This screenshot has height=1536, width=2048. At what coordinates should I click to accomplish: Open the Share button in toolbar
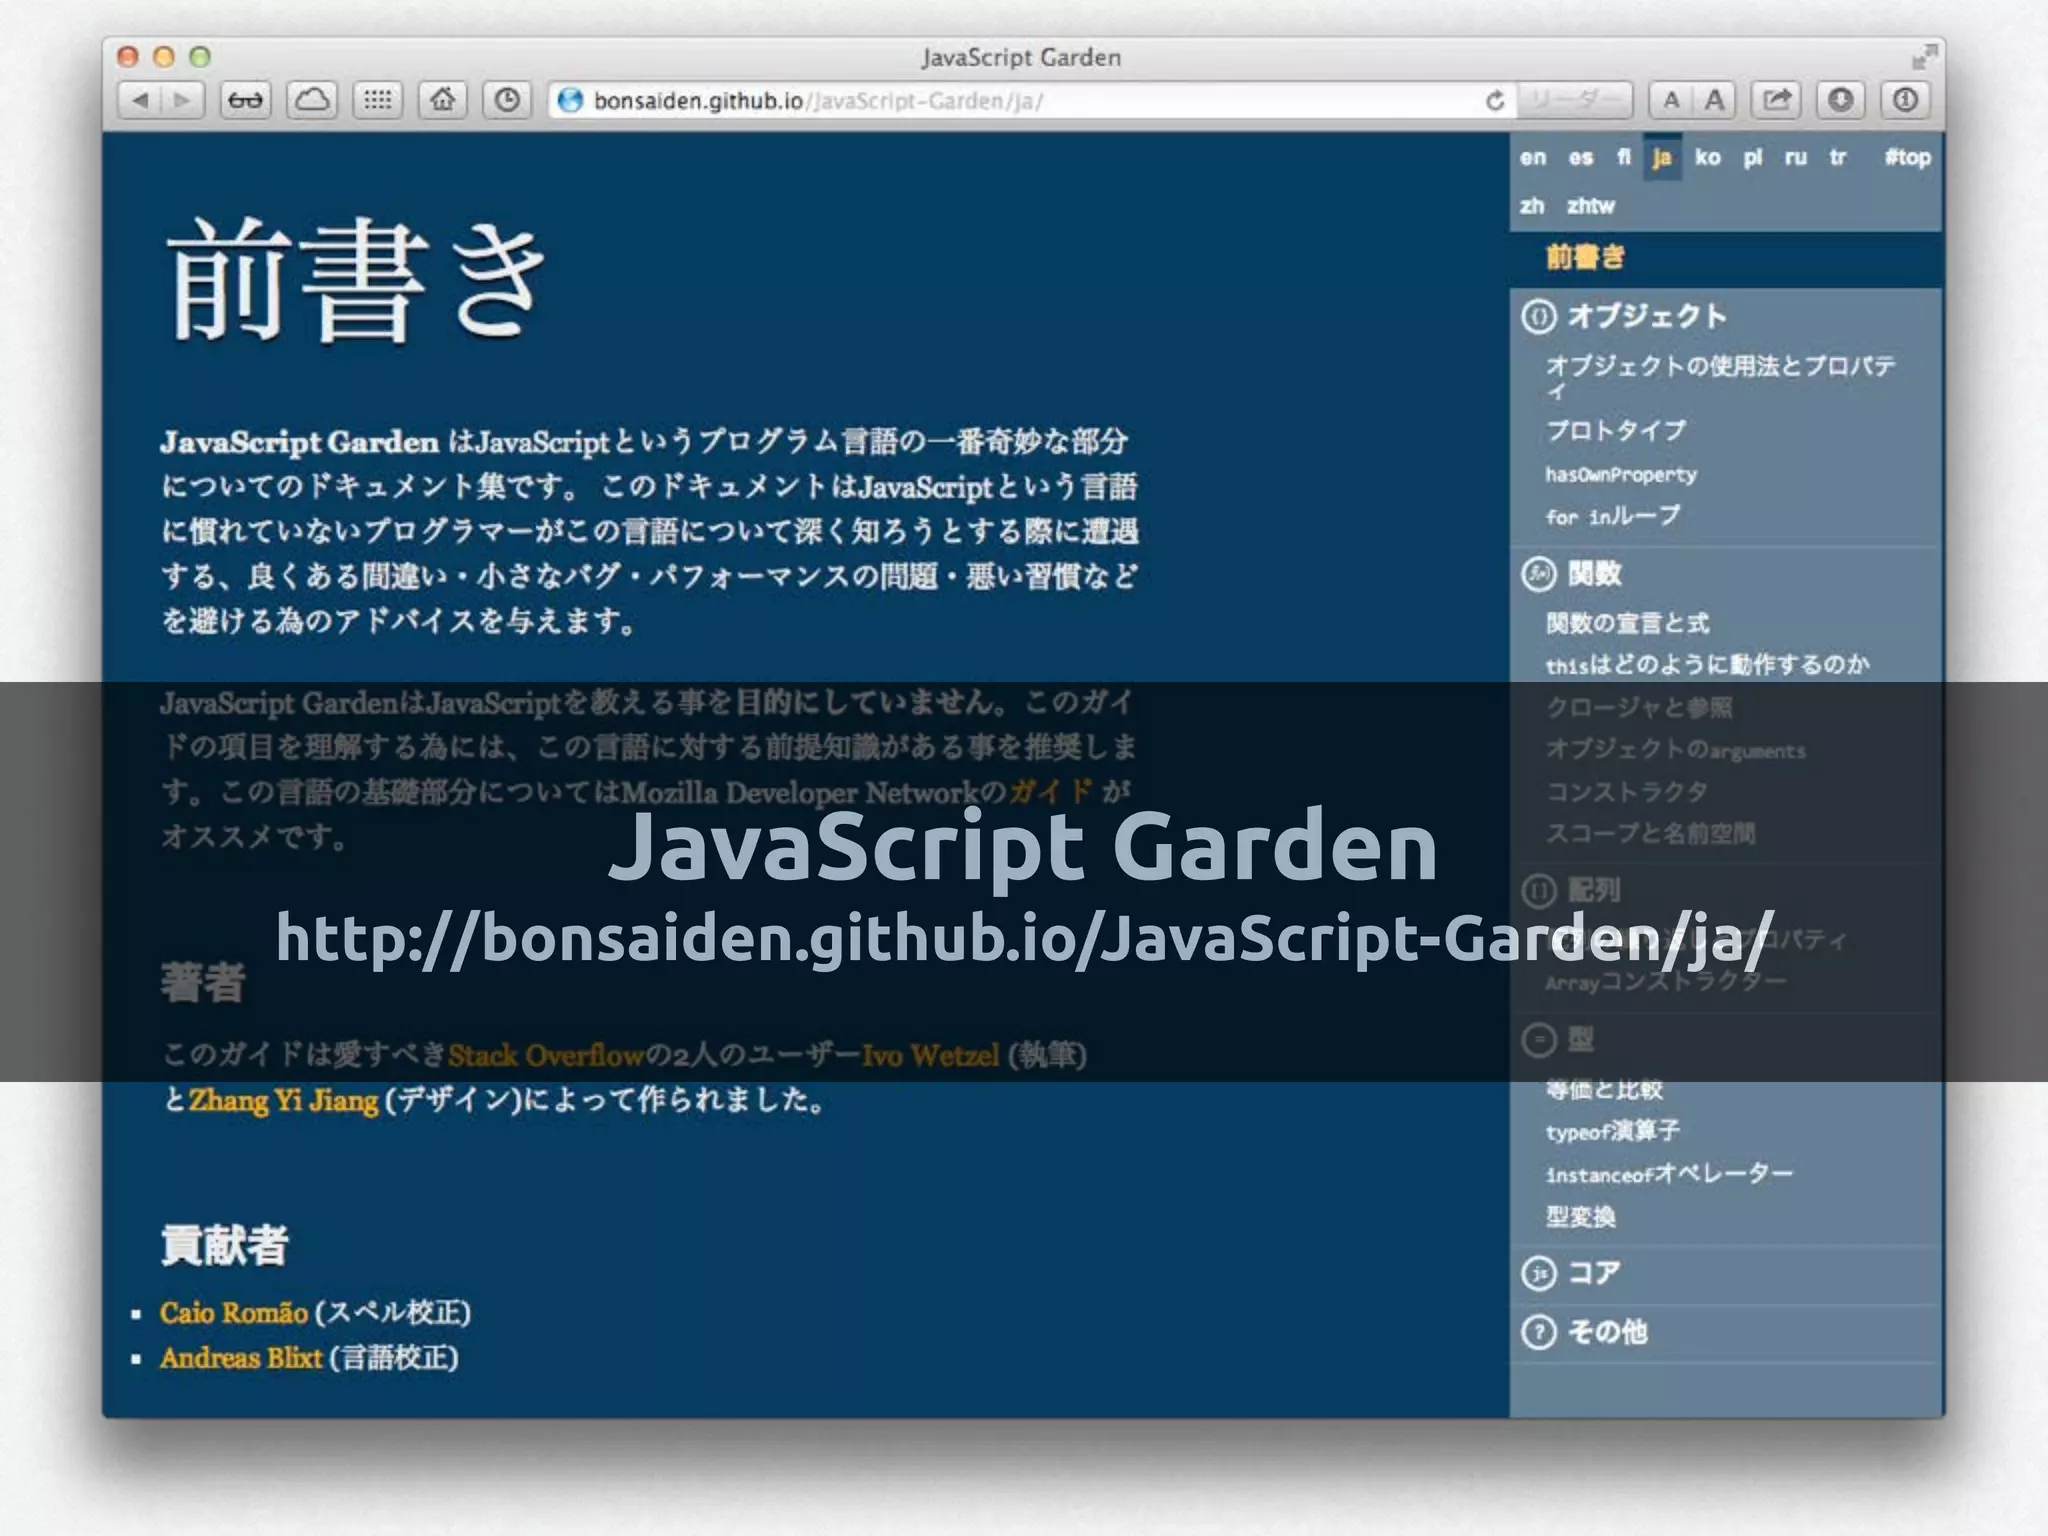pos(1776,100)
